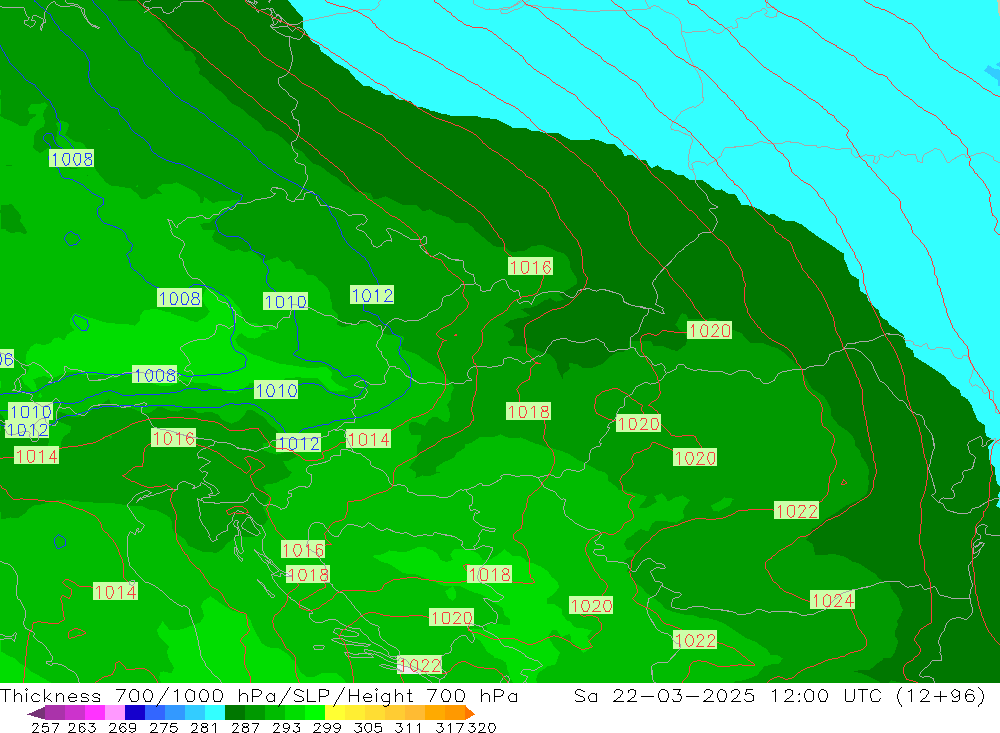Screen dimensions: 1000x733
Task: Click the 317 legend value
Action: point(450,727)
